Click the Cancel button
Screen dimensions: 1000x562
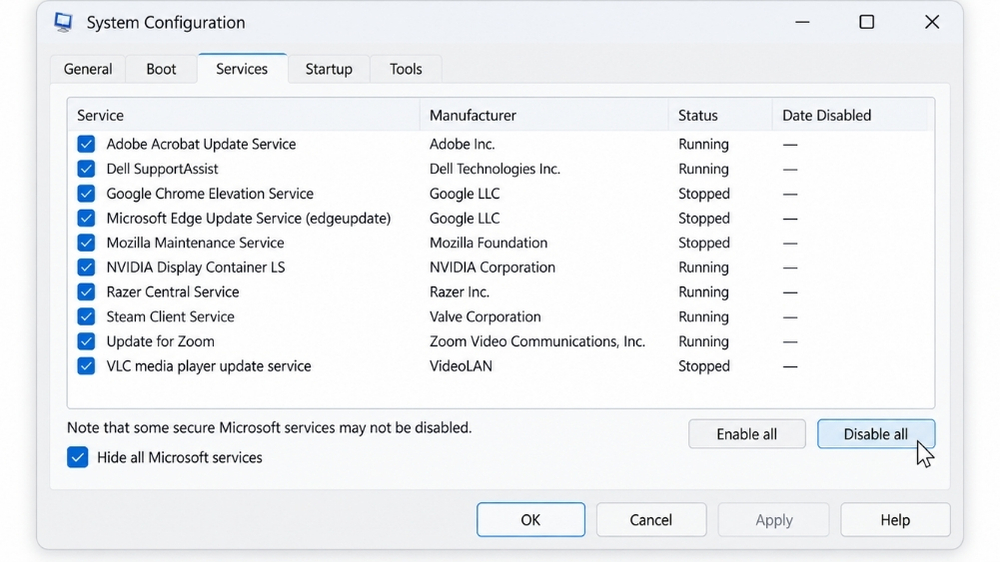click(651, 520)
